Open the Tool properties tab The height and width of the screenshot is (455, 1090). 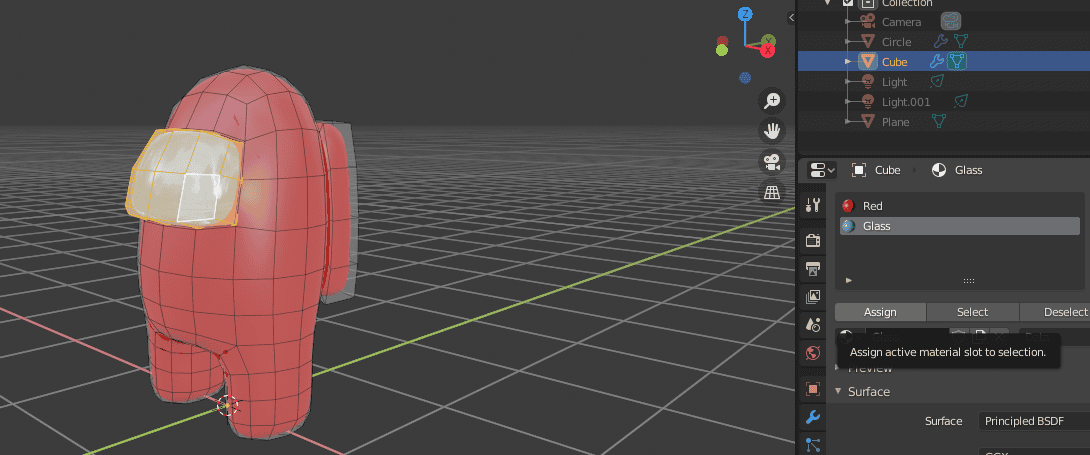tap(813, 205)
